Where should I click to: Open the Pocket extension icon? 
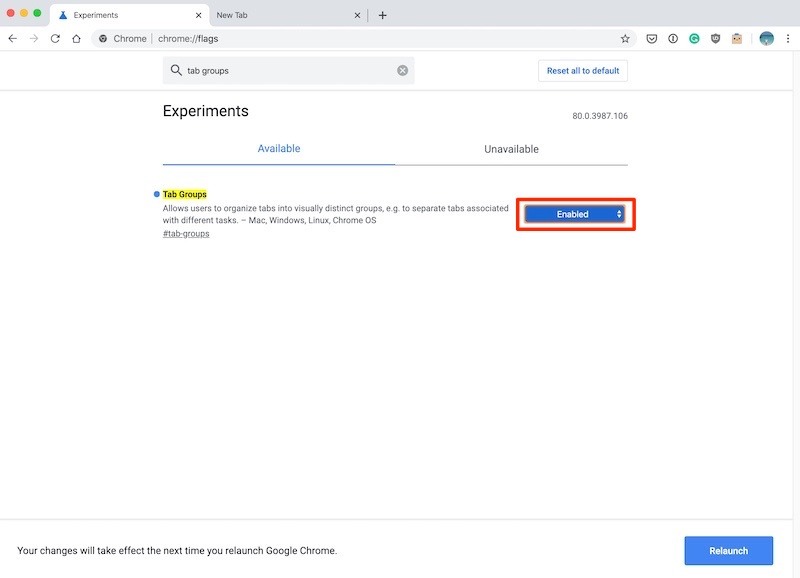[x=652, y=39]
